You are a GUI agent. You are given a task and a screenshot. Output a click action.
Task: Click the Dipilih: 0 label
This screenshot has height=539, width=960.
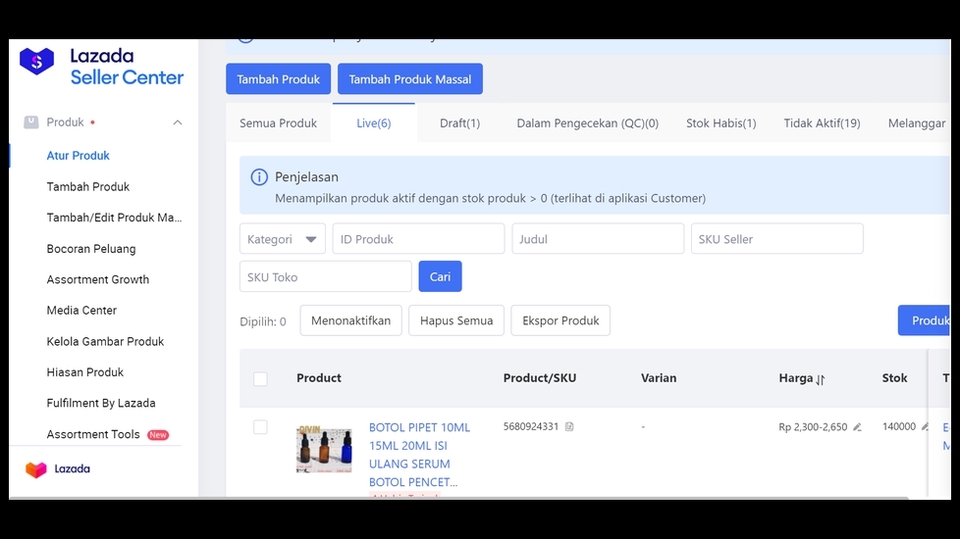click(x=263, y=322)
